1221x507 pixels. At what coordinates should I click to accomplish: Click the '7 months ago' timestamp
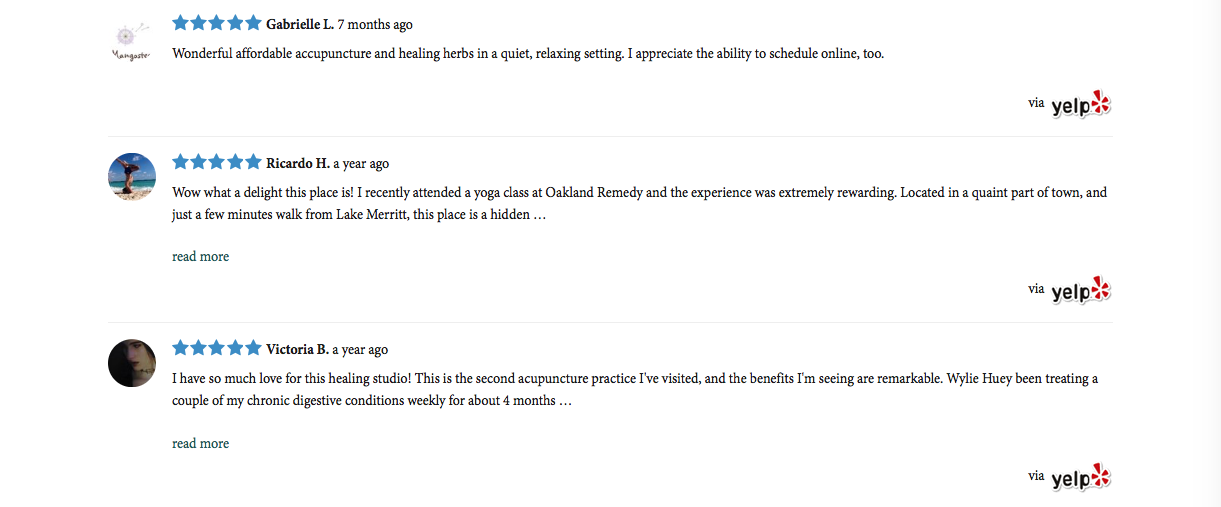click(375, 24)
